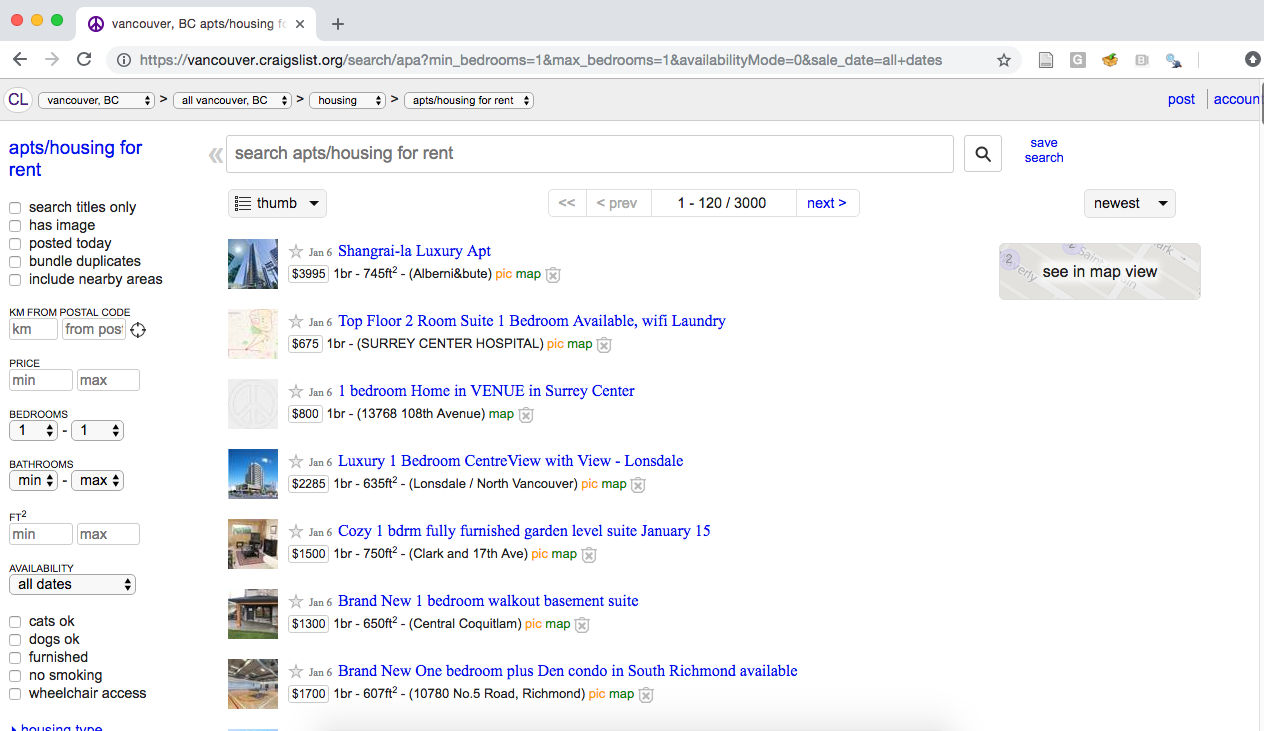Screen dimensions: 1264x731
Task: Click the 'see in map view' button
Action: click(1099, 272)
